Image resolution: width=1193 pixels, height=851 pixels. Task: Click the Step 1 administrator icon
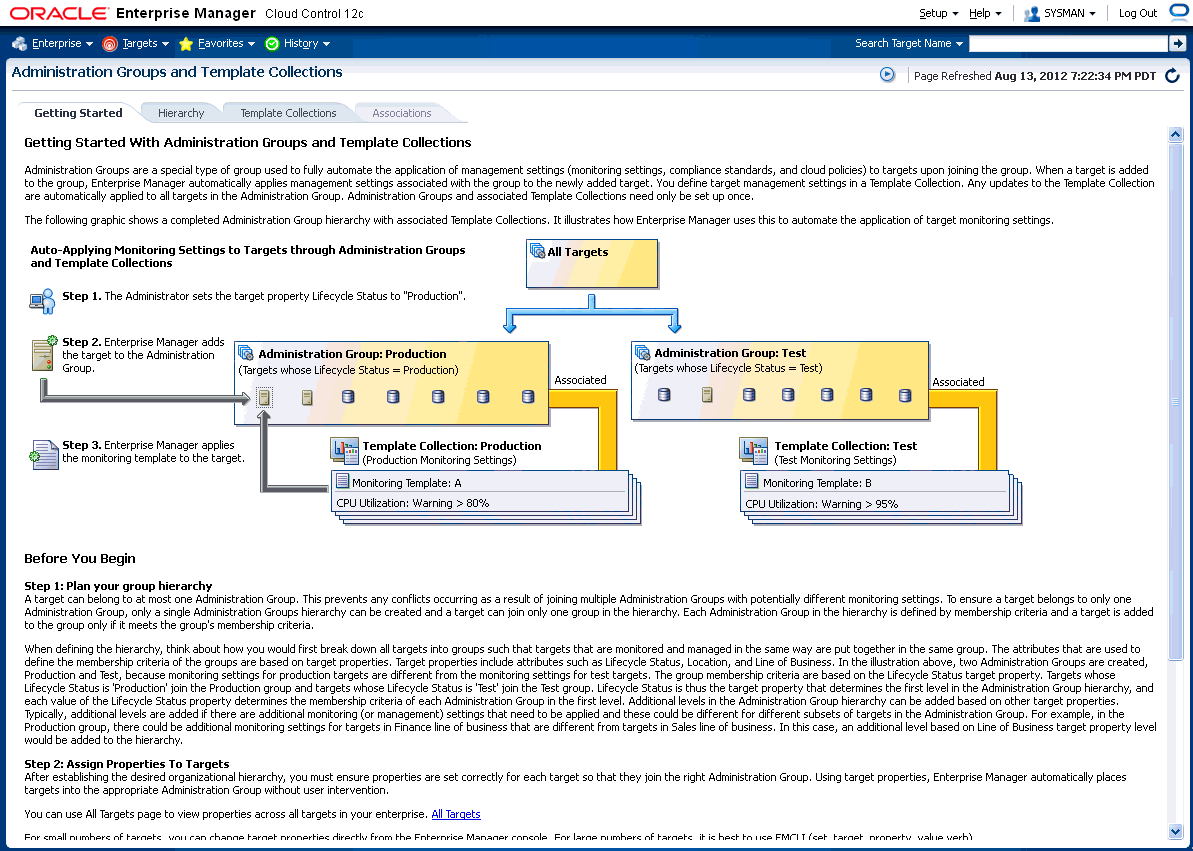point(43,301)
